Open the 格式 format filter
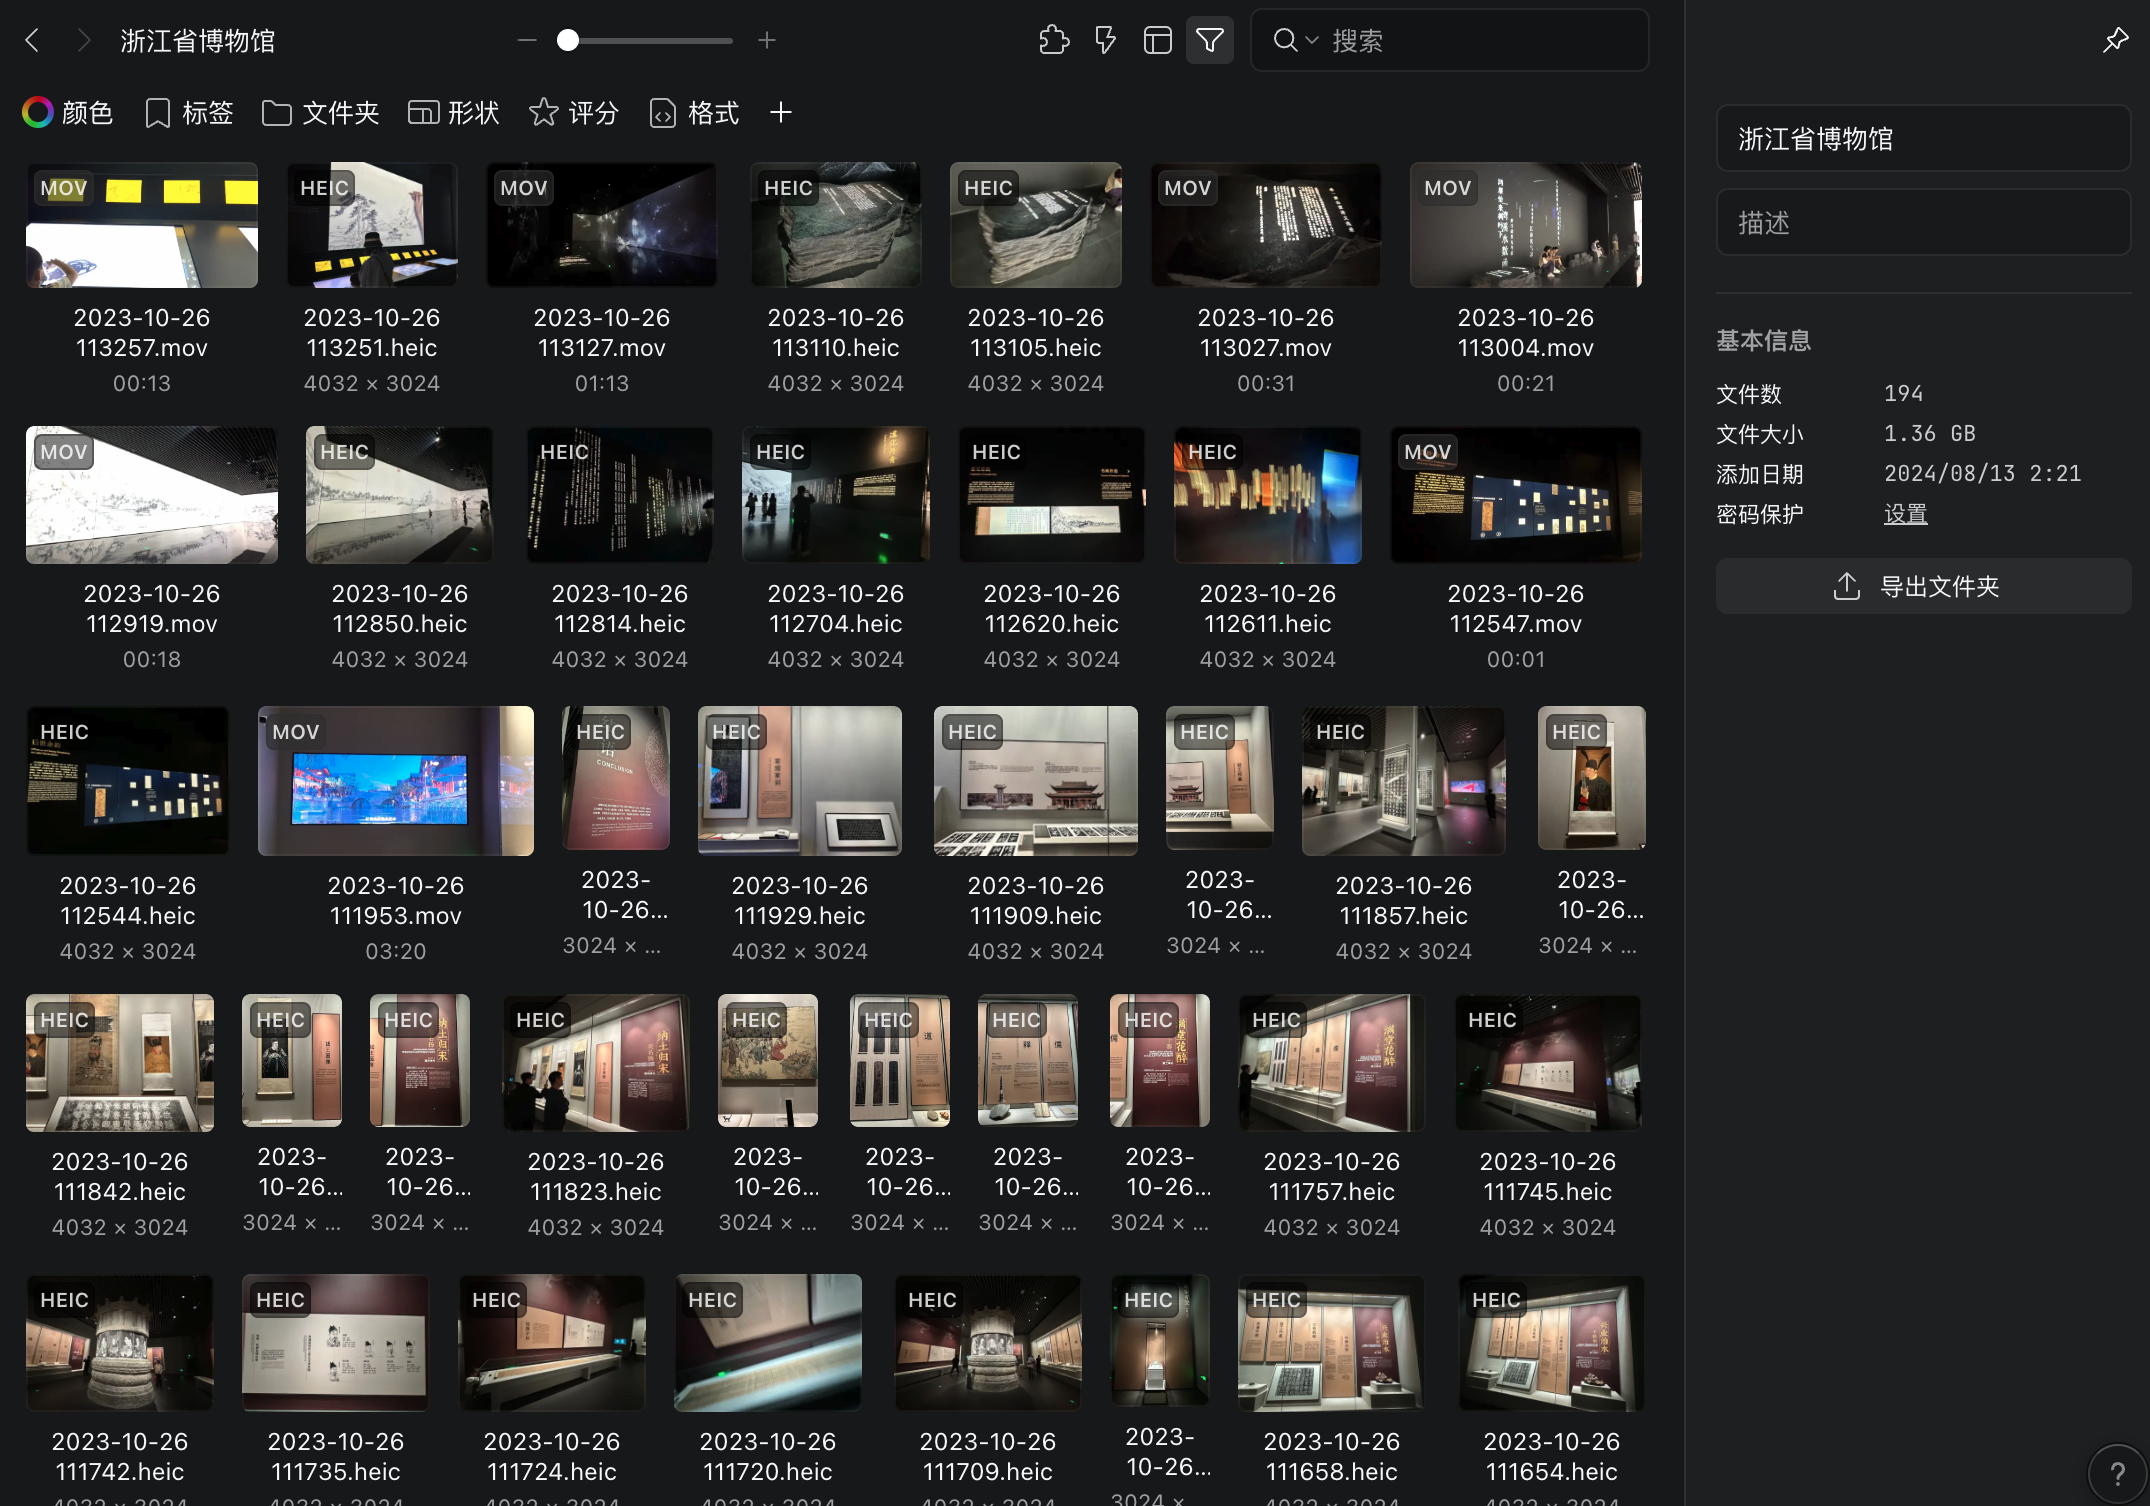The height and width of the screenshot is (1506, 2150). [x=693, y=112]
